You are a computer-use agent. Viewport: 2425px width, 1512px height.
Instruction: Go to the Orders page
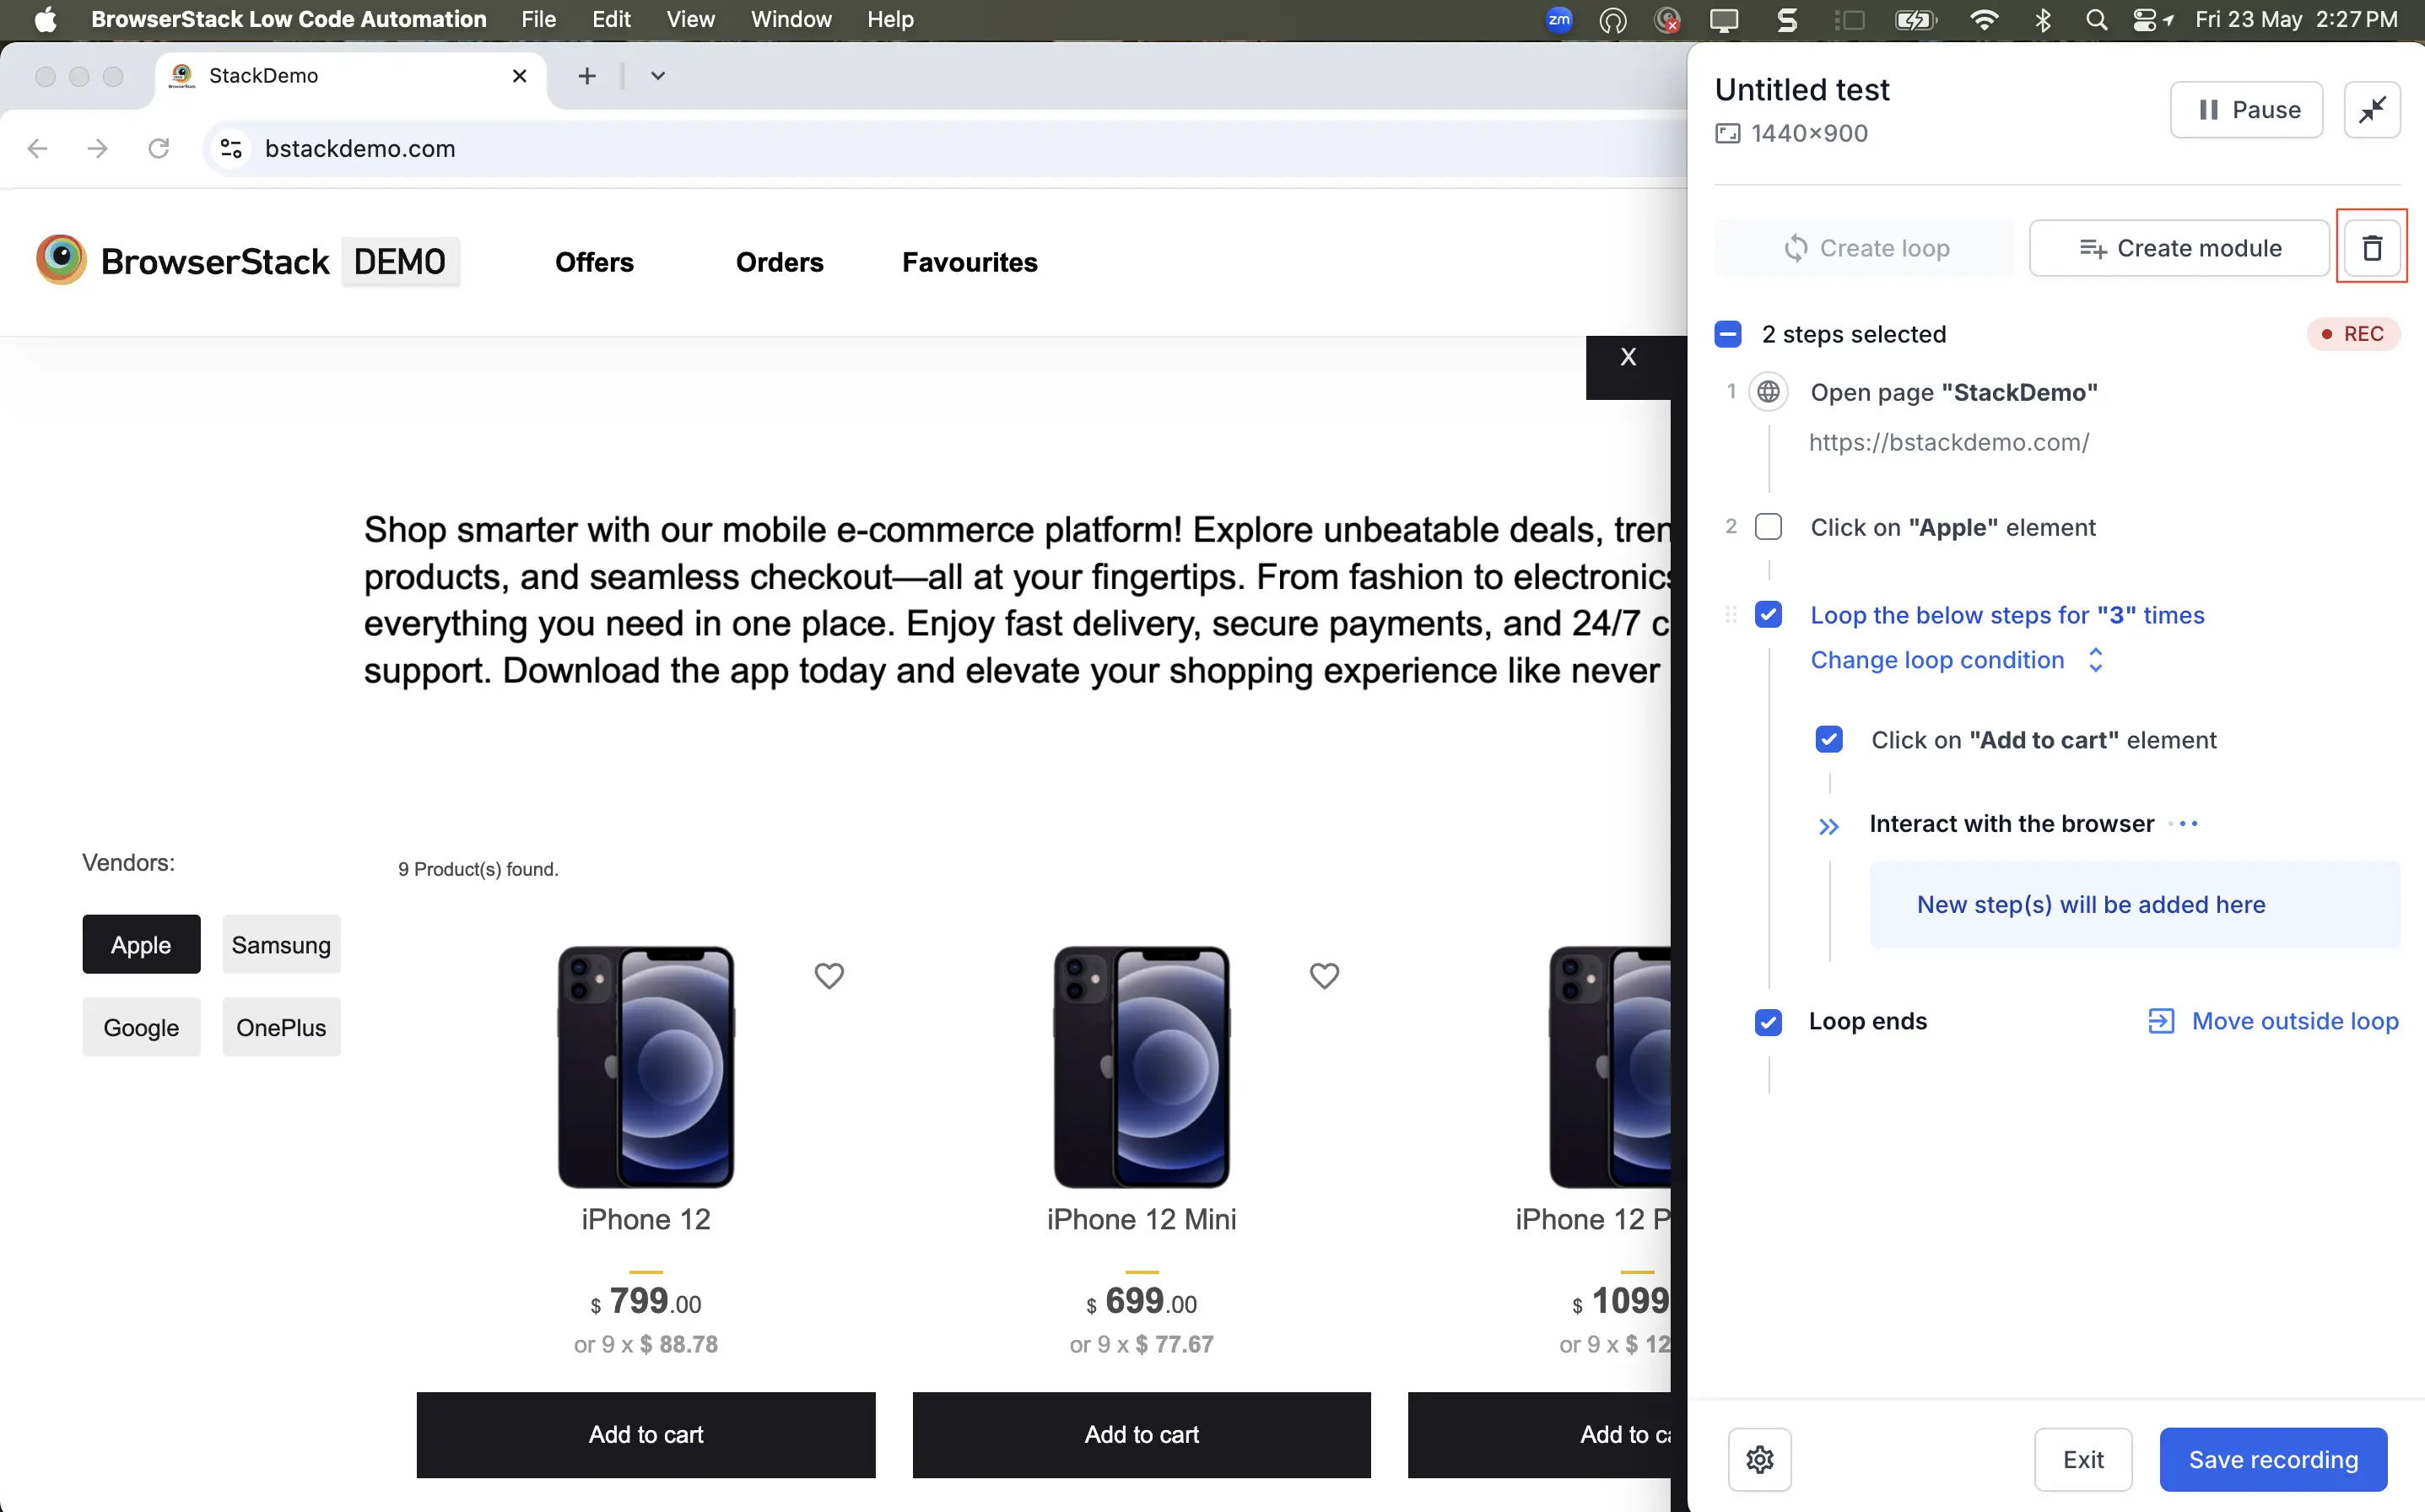pyautogui.click(x=779, y=262)
